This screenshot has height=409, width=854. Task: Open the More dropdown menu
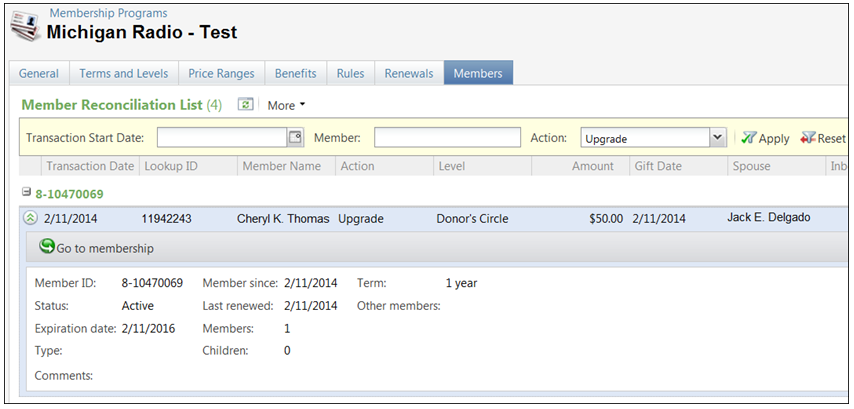click(x=286, y=106)
